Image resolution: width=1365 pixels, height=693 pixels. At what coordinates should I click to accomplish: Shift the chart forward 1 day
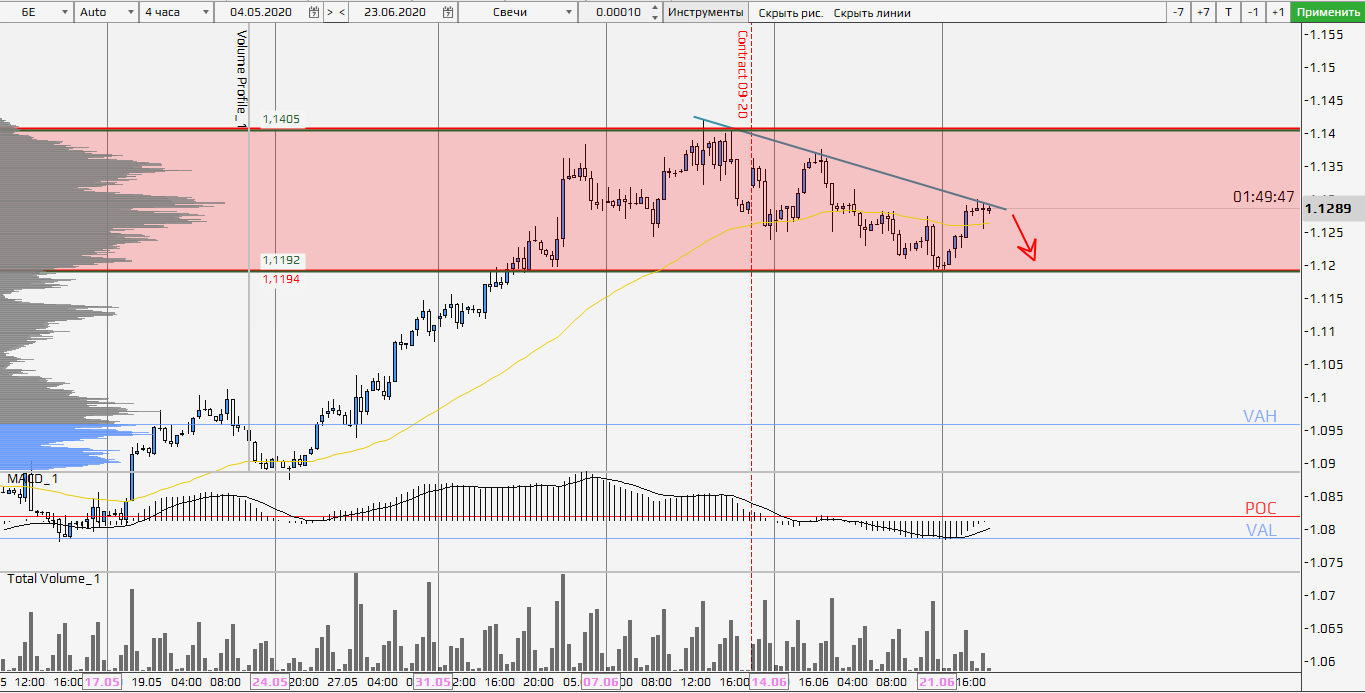[x=1277, y=13]
